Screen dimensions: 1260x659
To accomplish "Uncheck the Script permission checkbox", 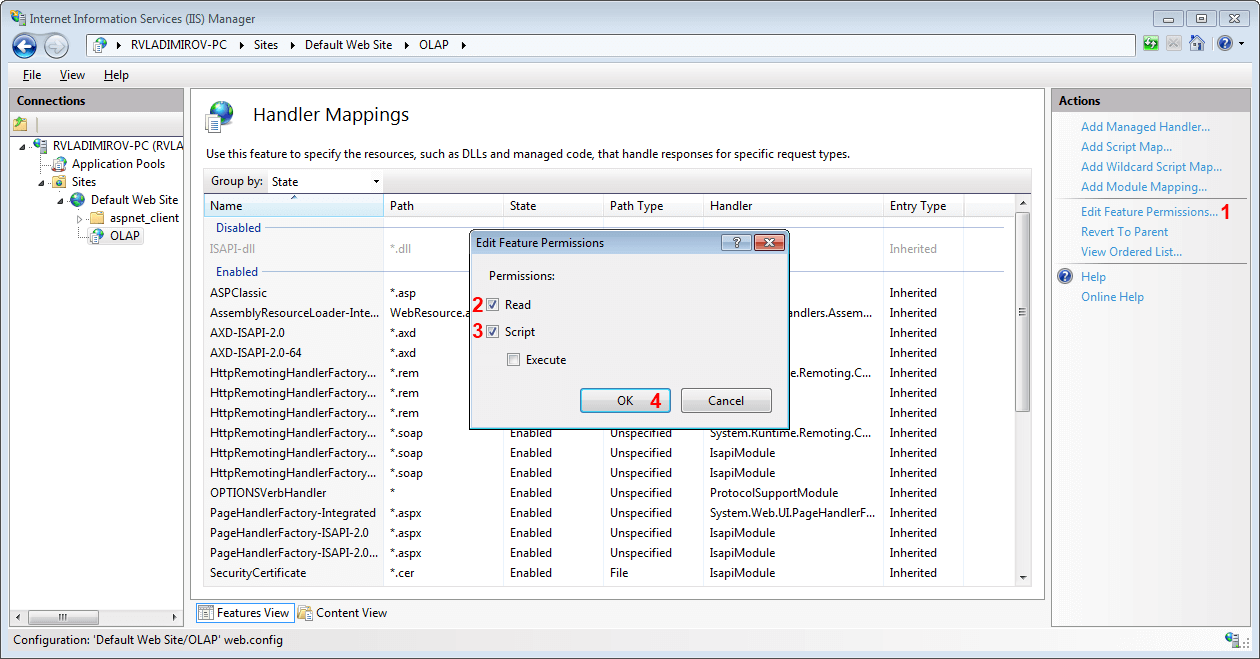I will [492, 331].
